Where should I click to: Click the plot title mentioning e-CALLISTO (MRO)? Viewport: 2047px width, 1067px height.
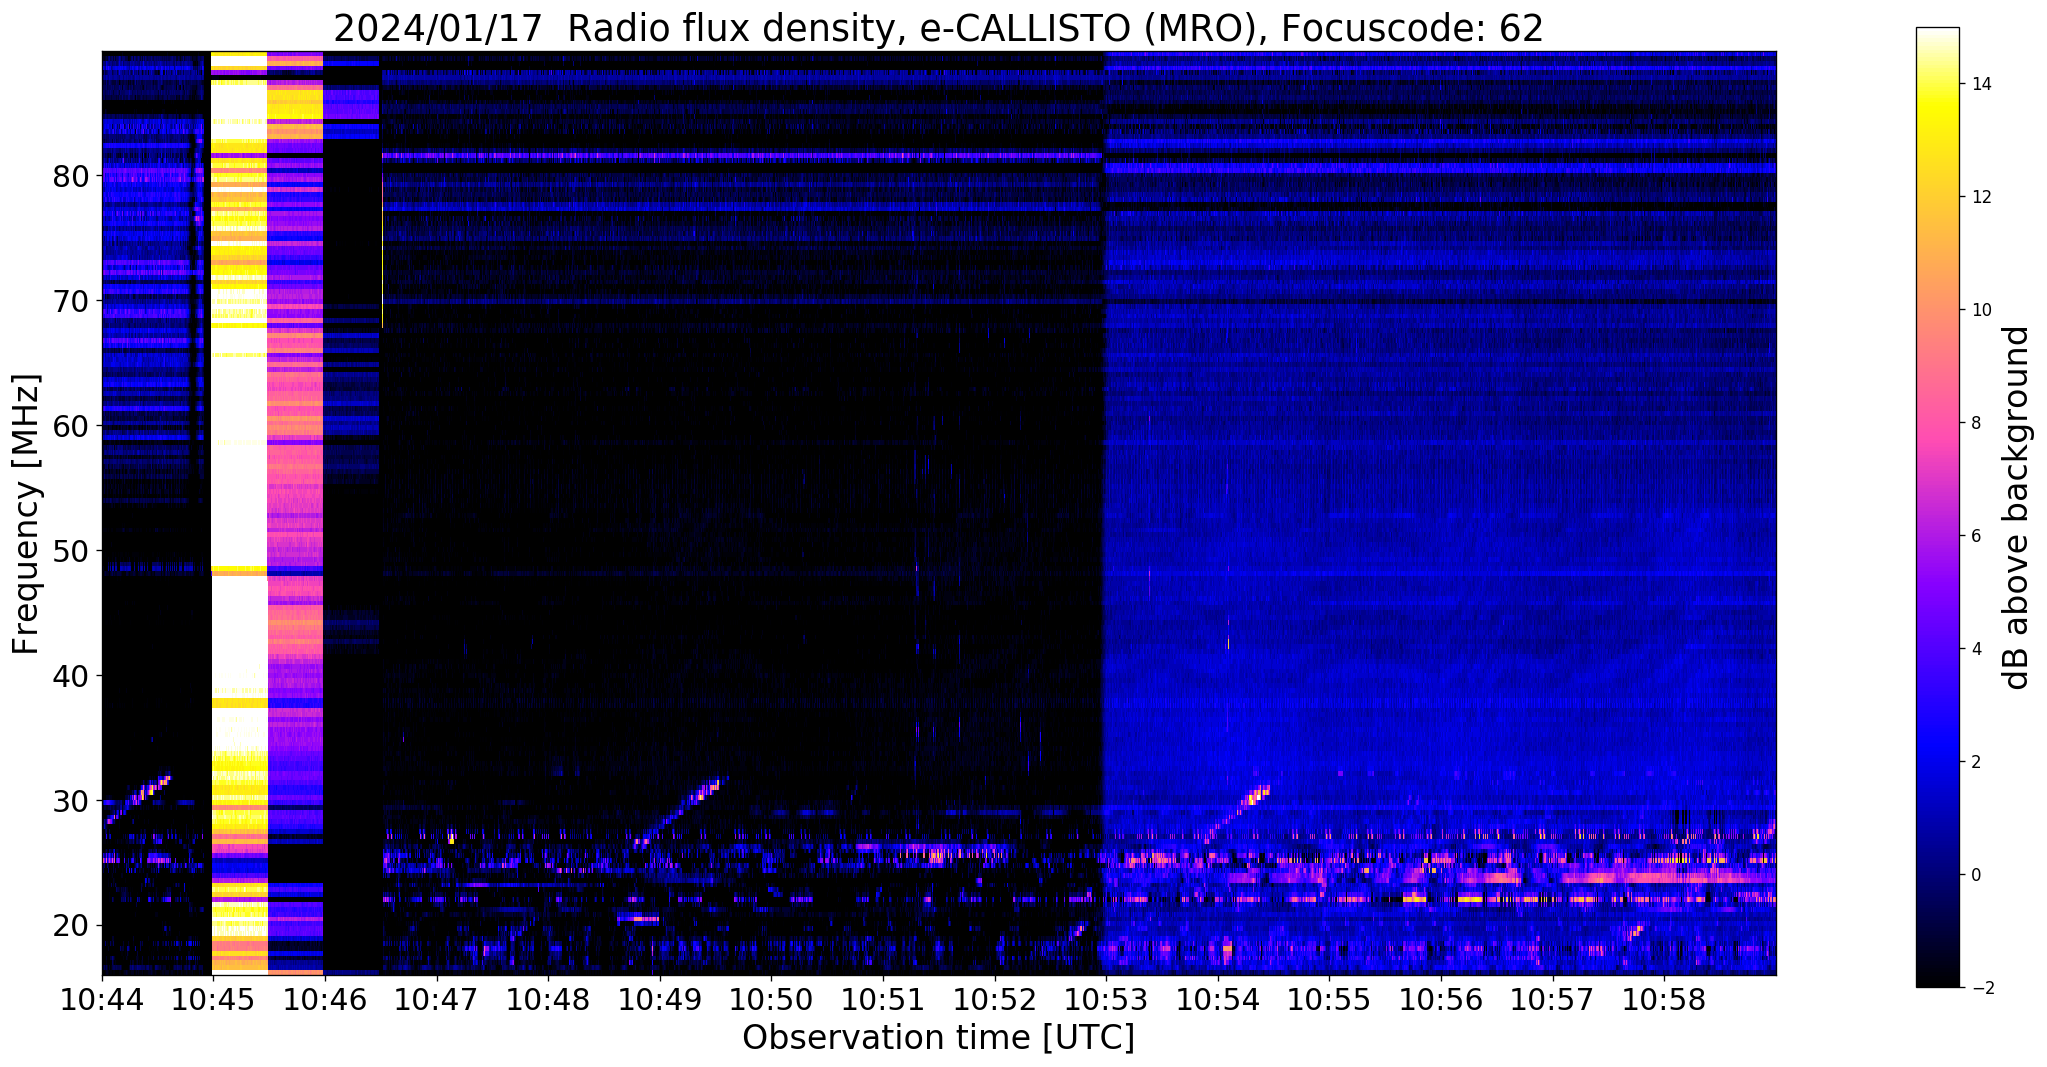tap(938, 28)
